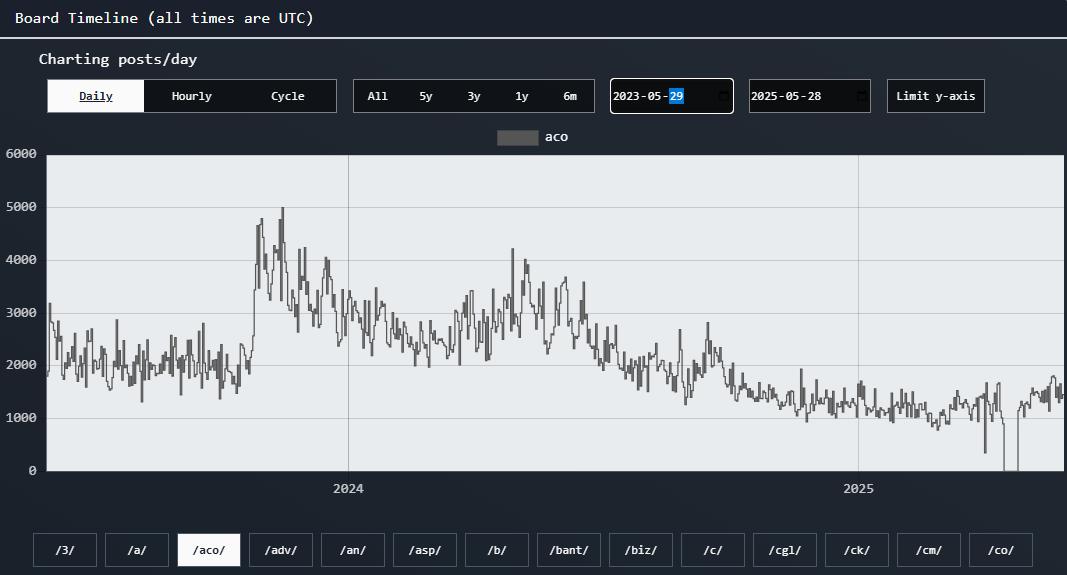The image size is (1067, 575).
Task: Select the /bant/ board
Action: click(569, 550)
